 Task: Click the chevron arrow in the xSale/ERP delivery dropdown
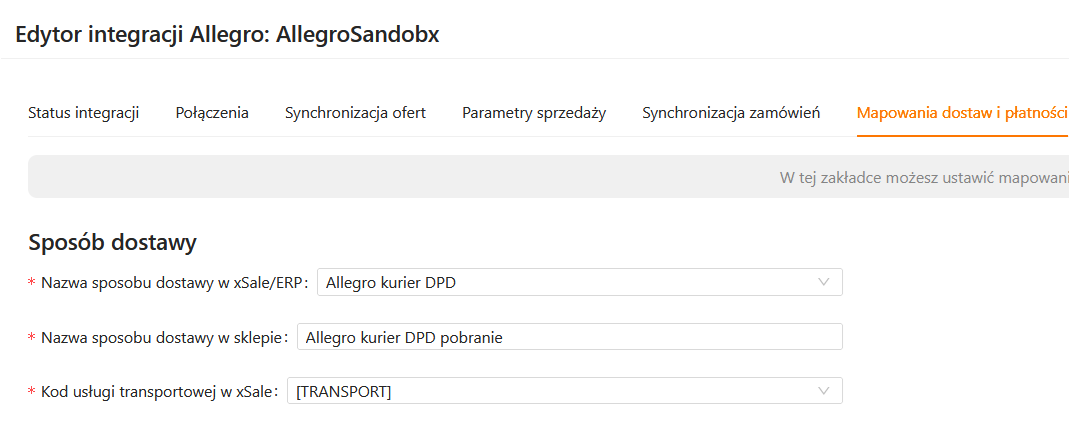coord(824,283)
